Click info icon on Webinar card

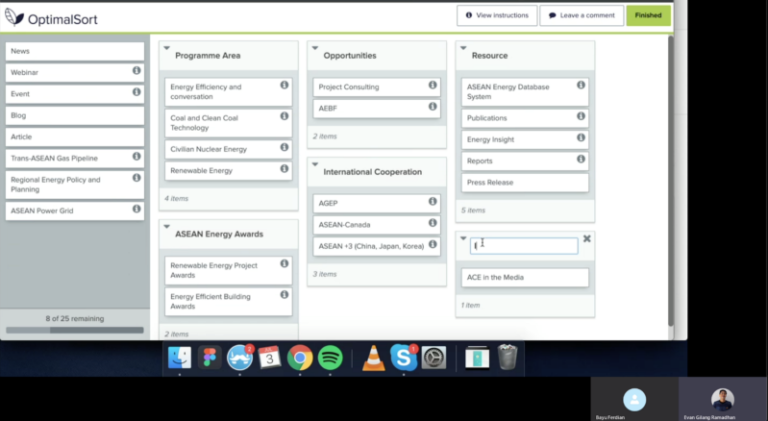[137, 71]
